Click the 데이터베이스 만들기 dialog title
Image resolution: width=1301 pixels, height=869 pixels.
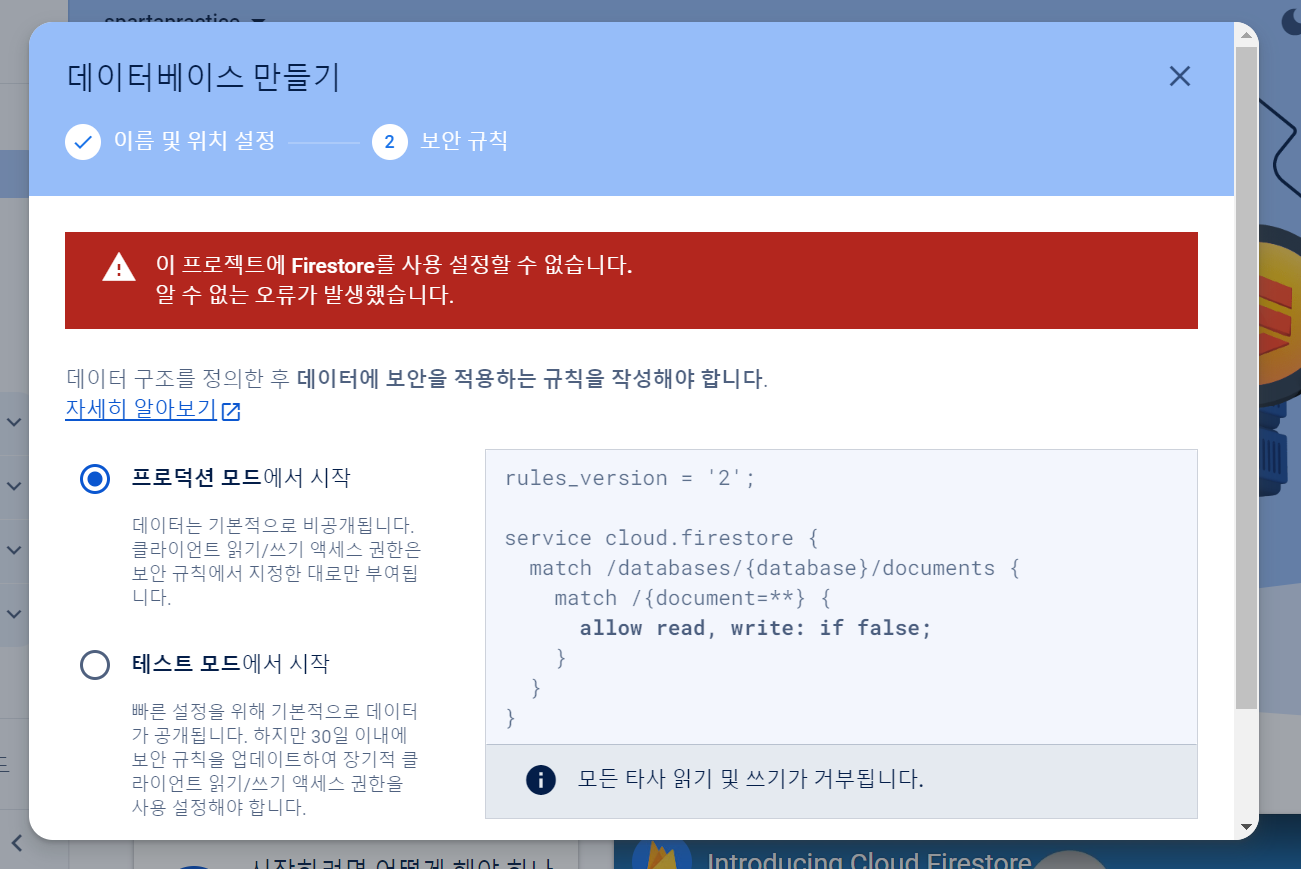coord(204,77)
